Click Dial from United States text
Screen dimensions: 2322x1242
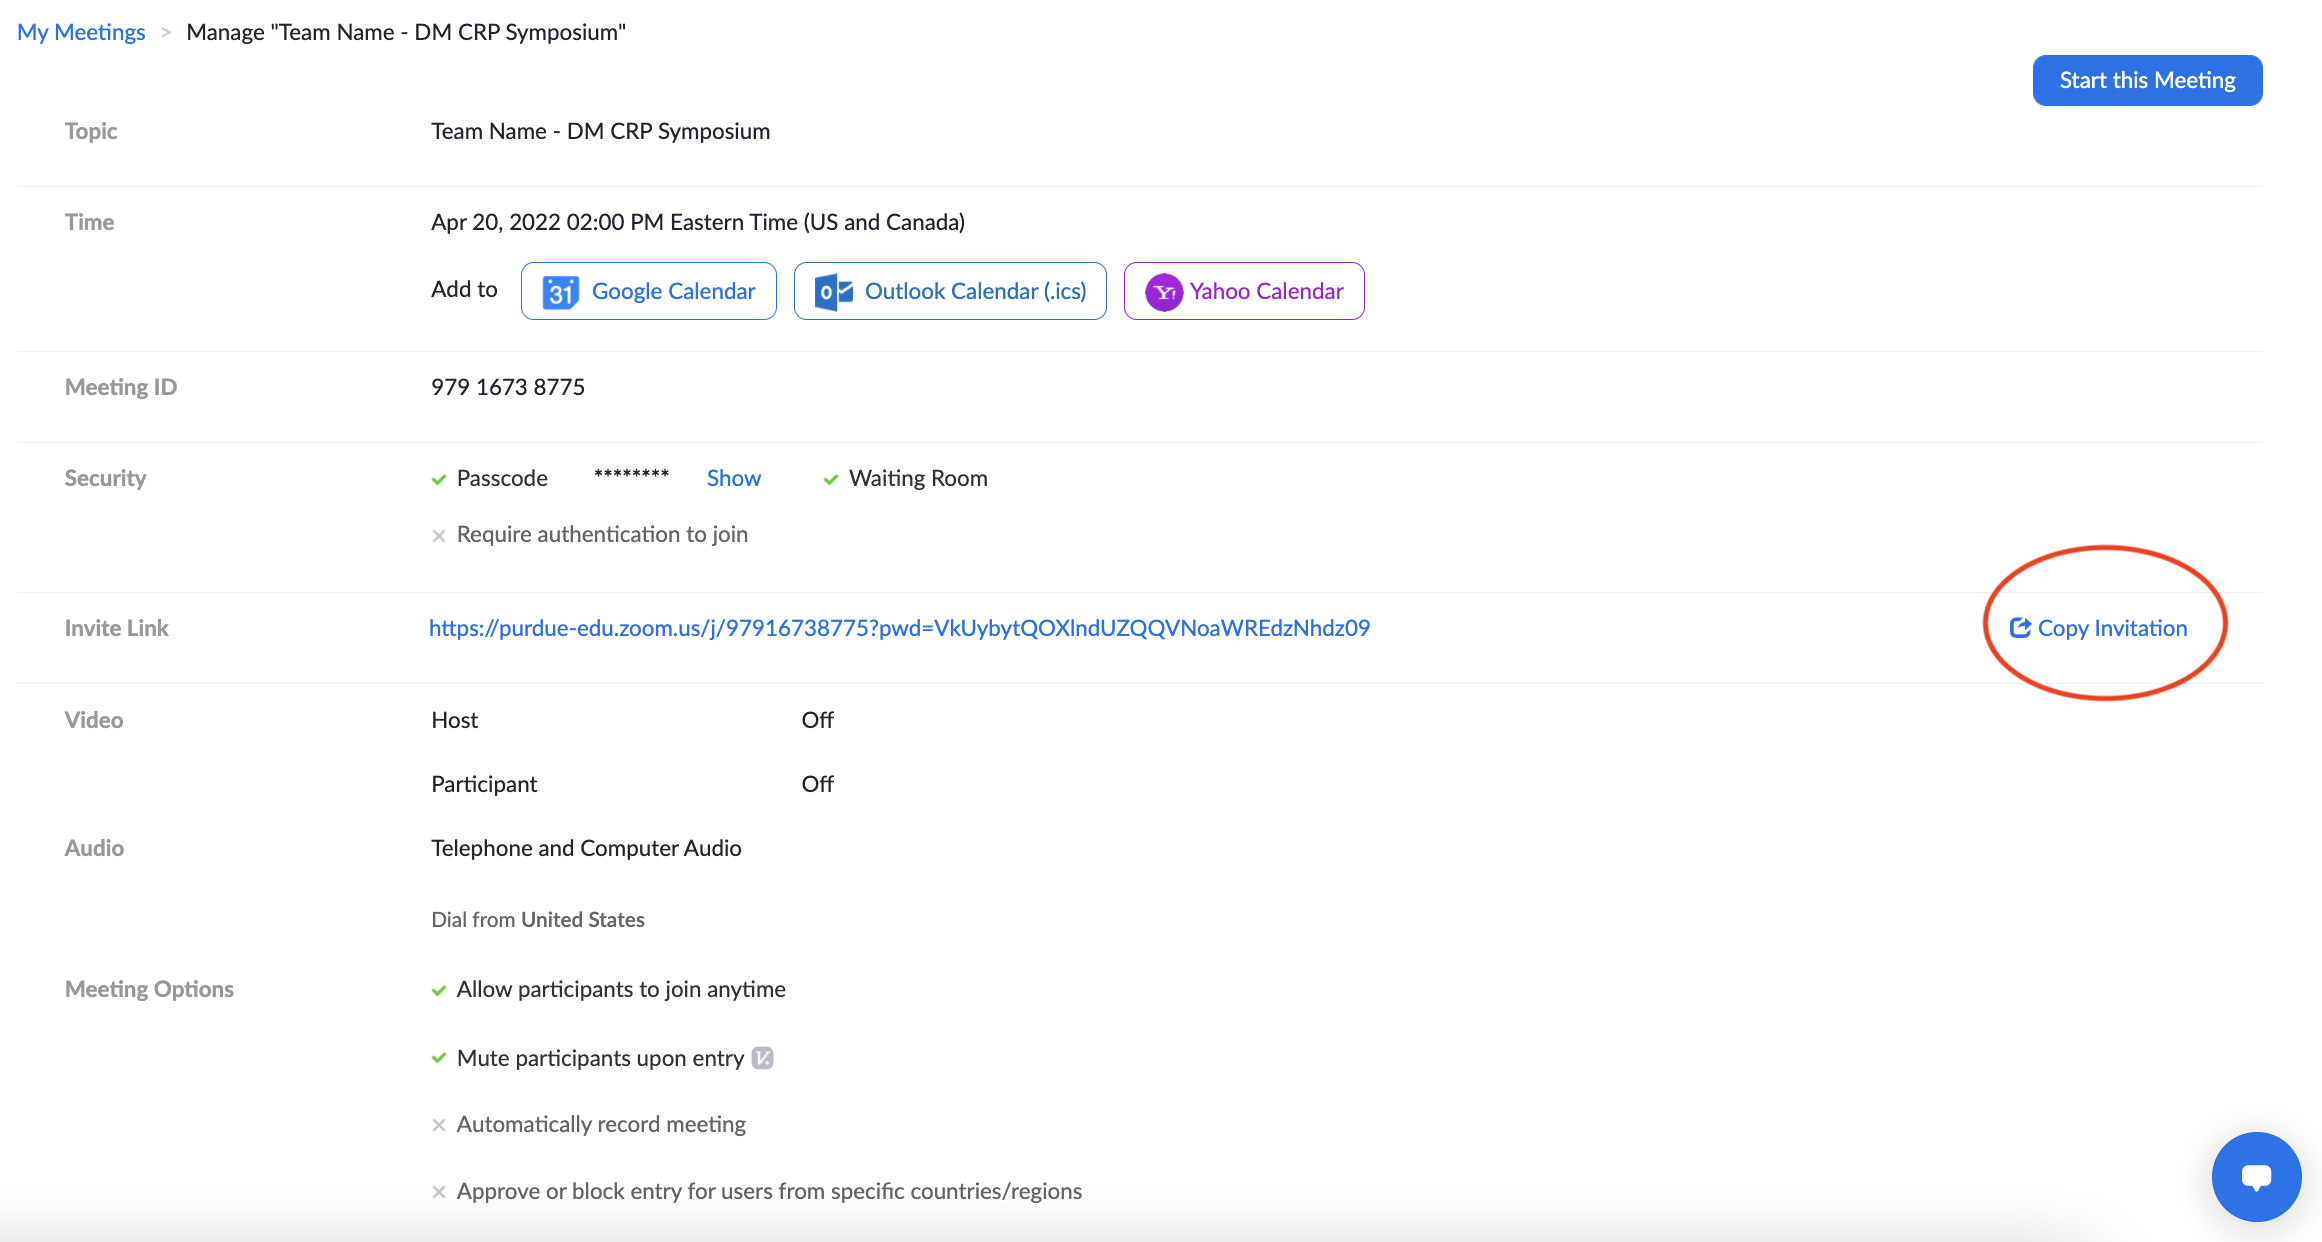point(538,920)
